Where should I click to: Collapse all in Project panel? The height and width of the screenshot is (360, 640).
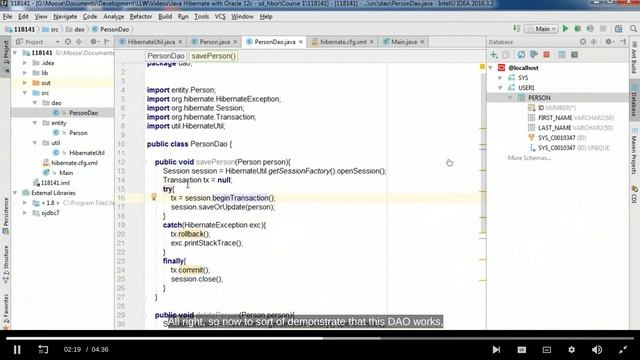pos(79,42)
